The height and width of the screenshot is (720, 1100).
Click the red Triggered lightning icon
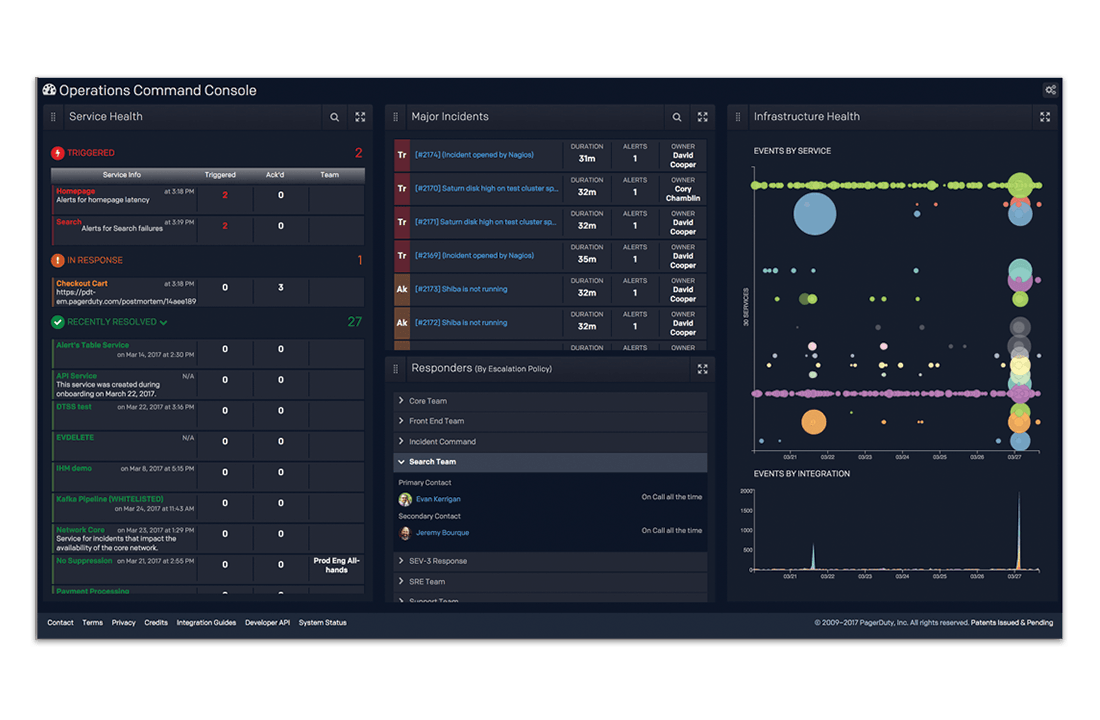58,153
